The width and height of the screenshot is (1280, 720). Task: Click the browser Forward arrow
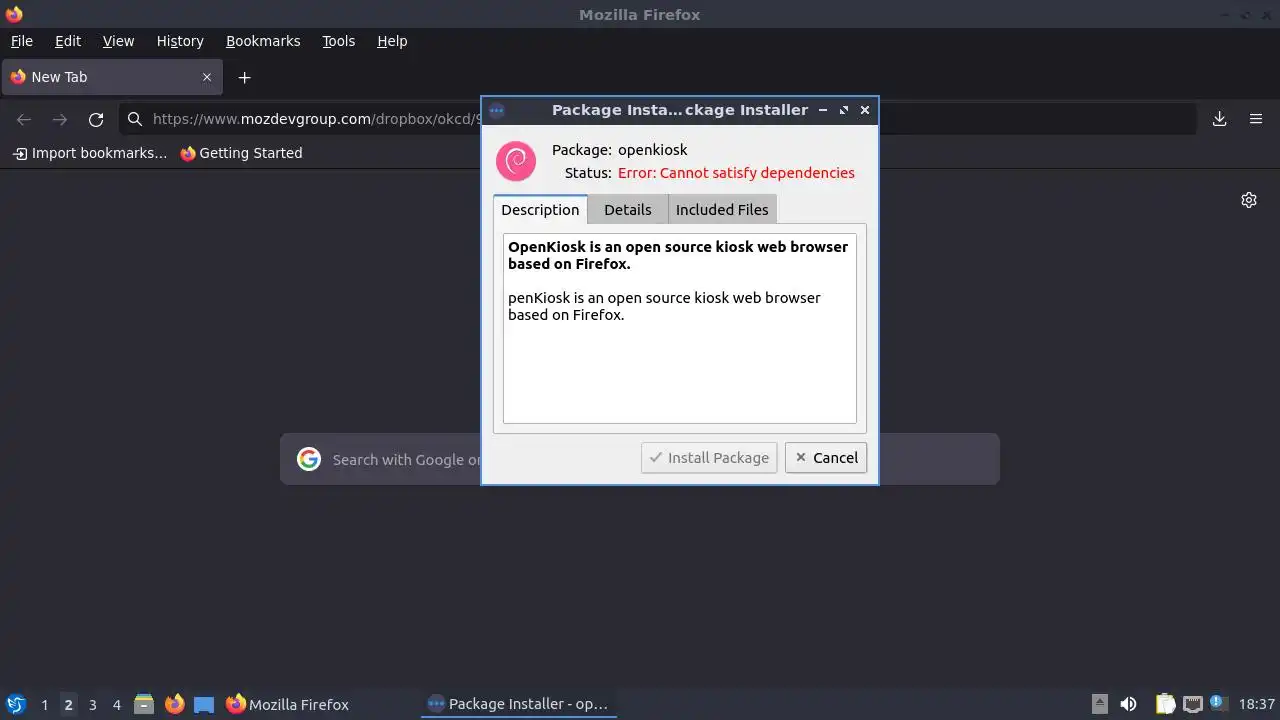pos(60,119)
